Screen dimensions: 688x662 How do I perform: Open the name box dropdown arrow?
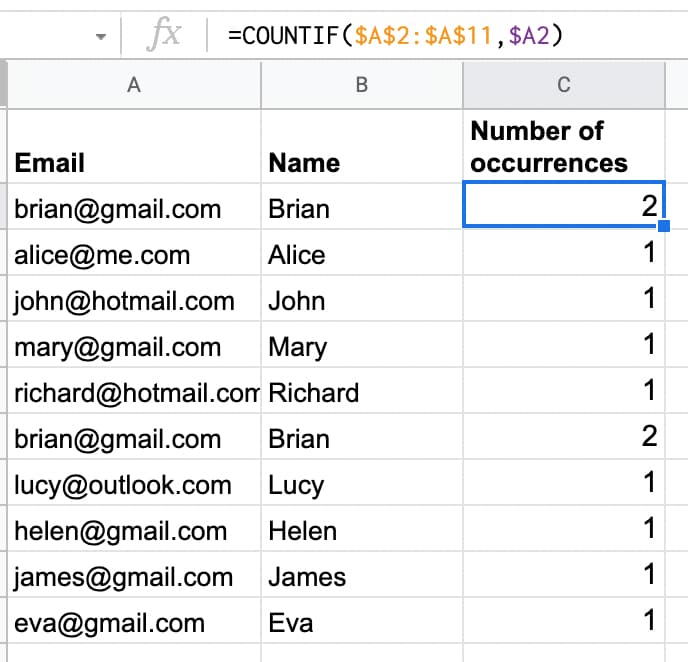[x=101, y=37]
